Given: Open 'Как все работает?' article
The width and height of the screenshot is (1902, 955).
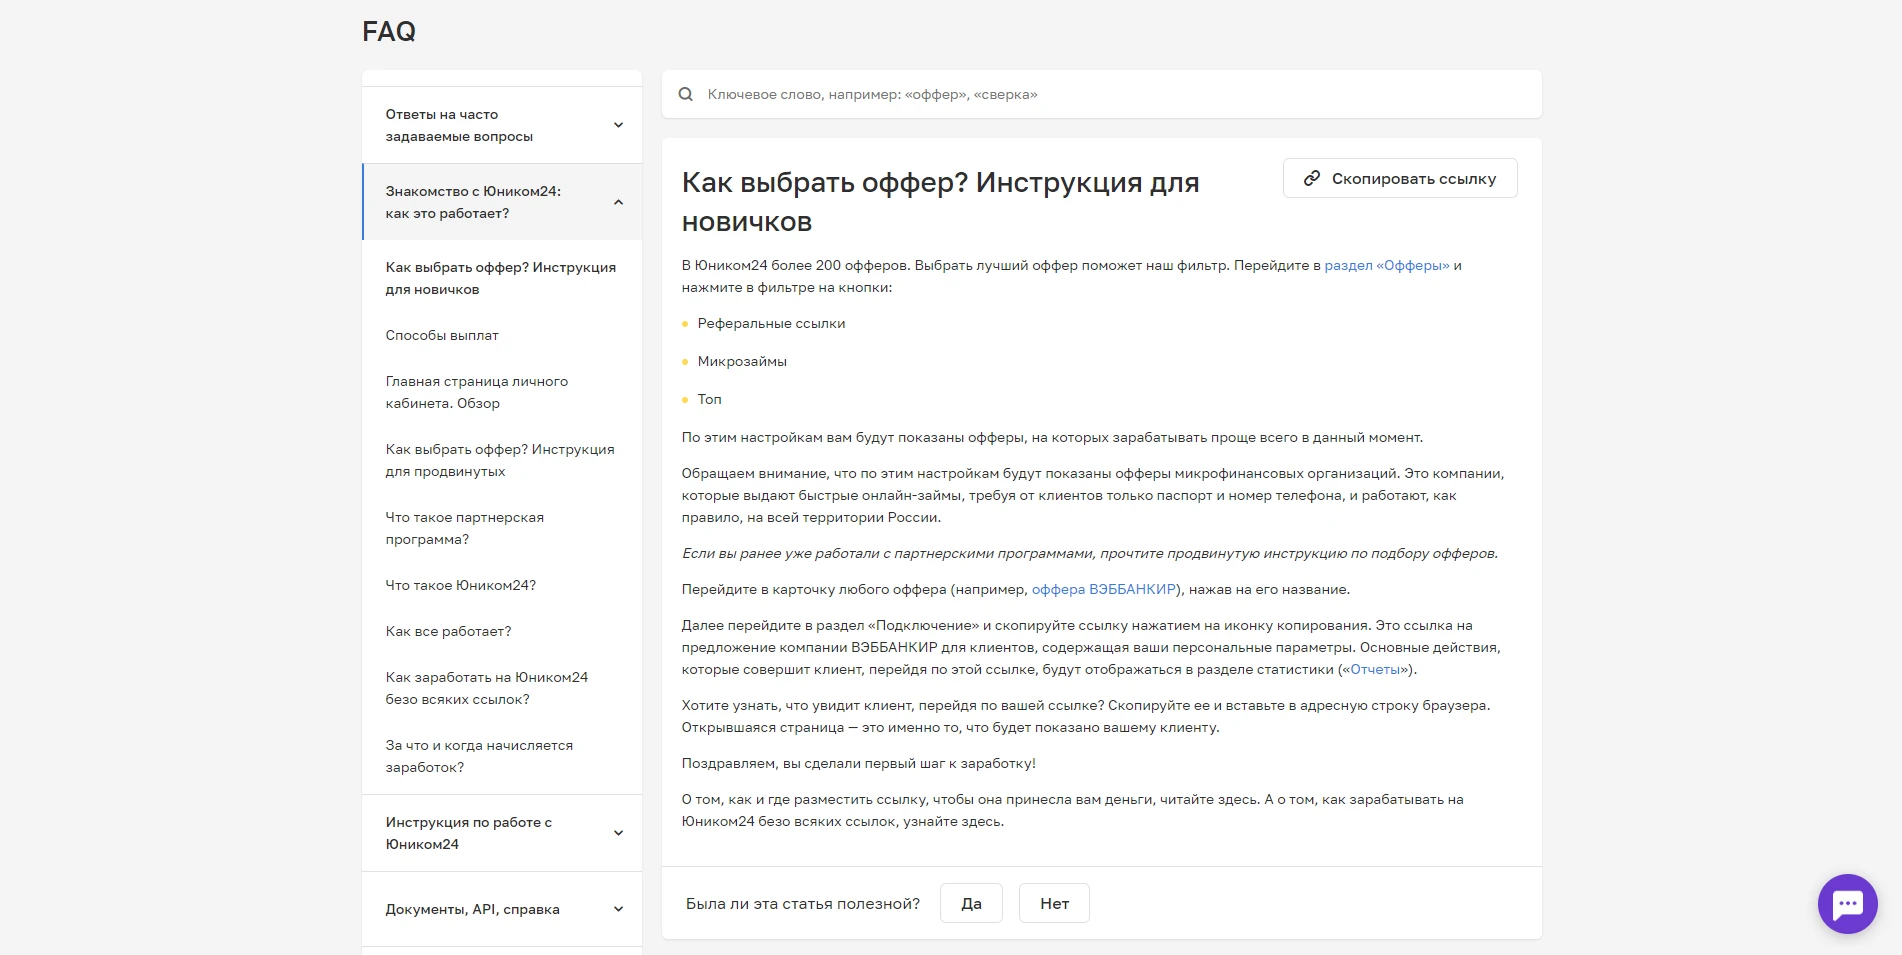Looking at the screenshot, I should click(448, 631).
